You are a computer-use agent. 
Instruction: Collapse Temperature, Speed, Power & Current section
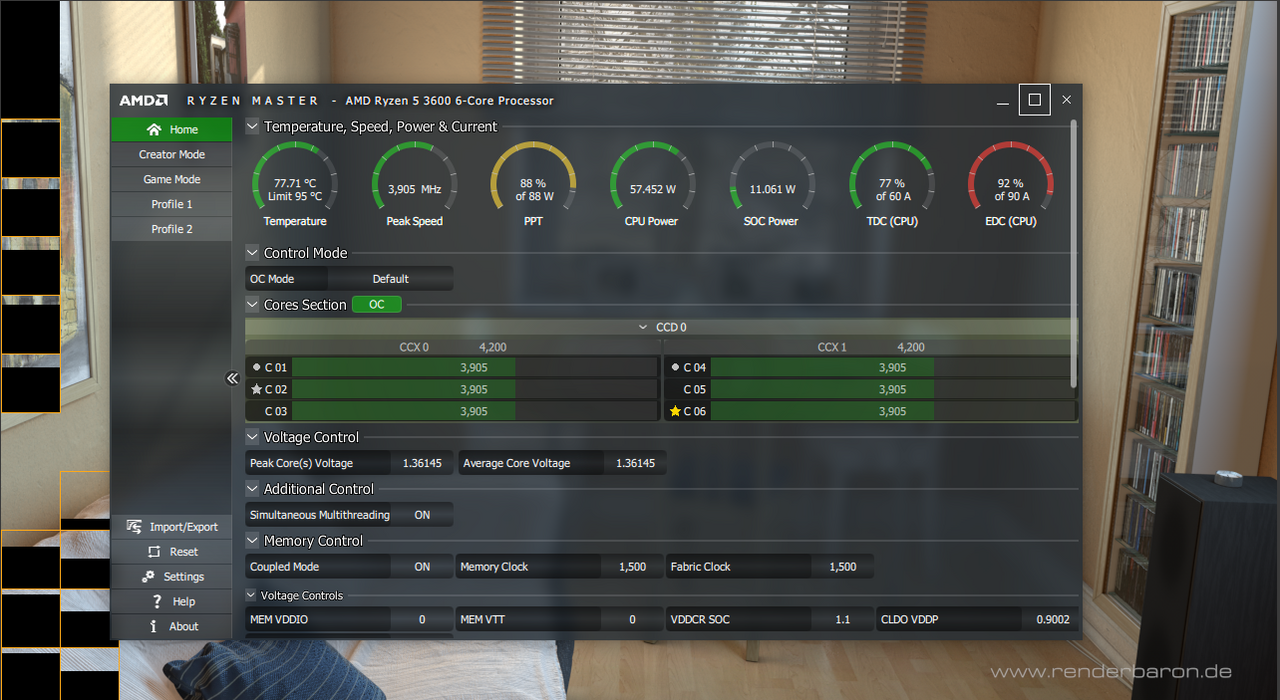click(x=252, y=127)
